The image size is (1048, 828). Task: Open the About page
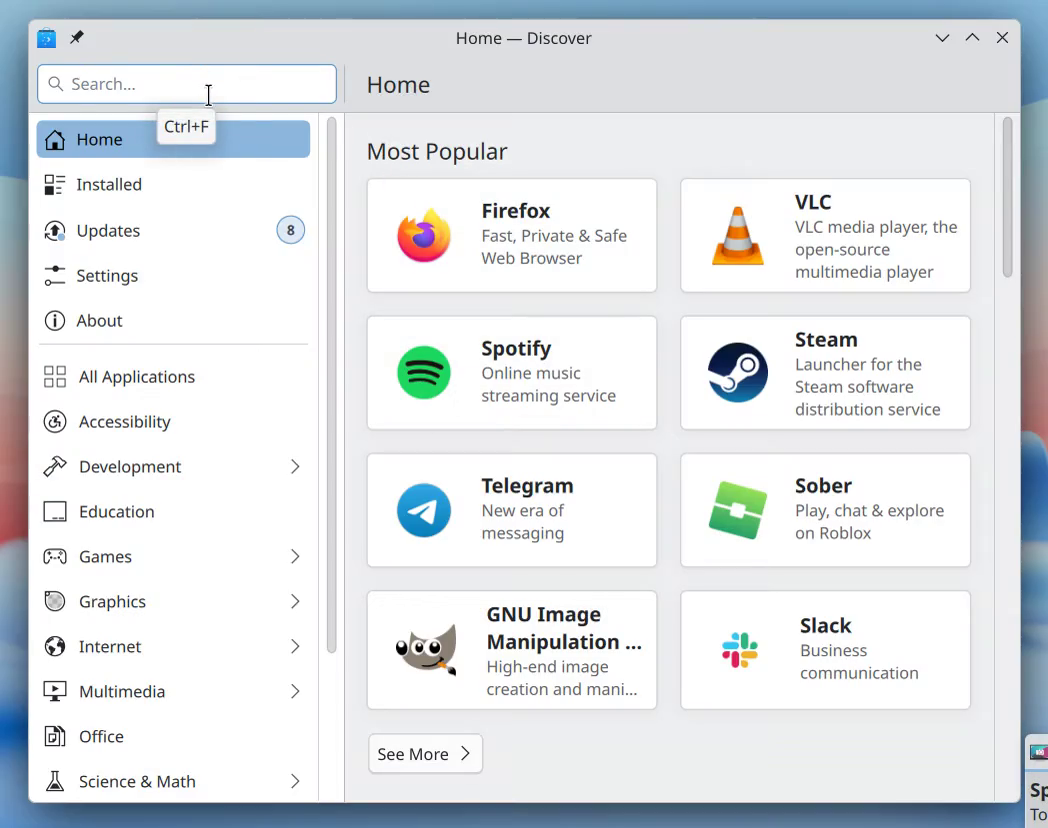coord(173,321)
